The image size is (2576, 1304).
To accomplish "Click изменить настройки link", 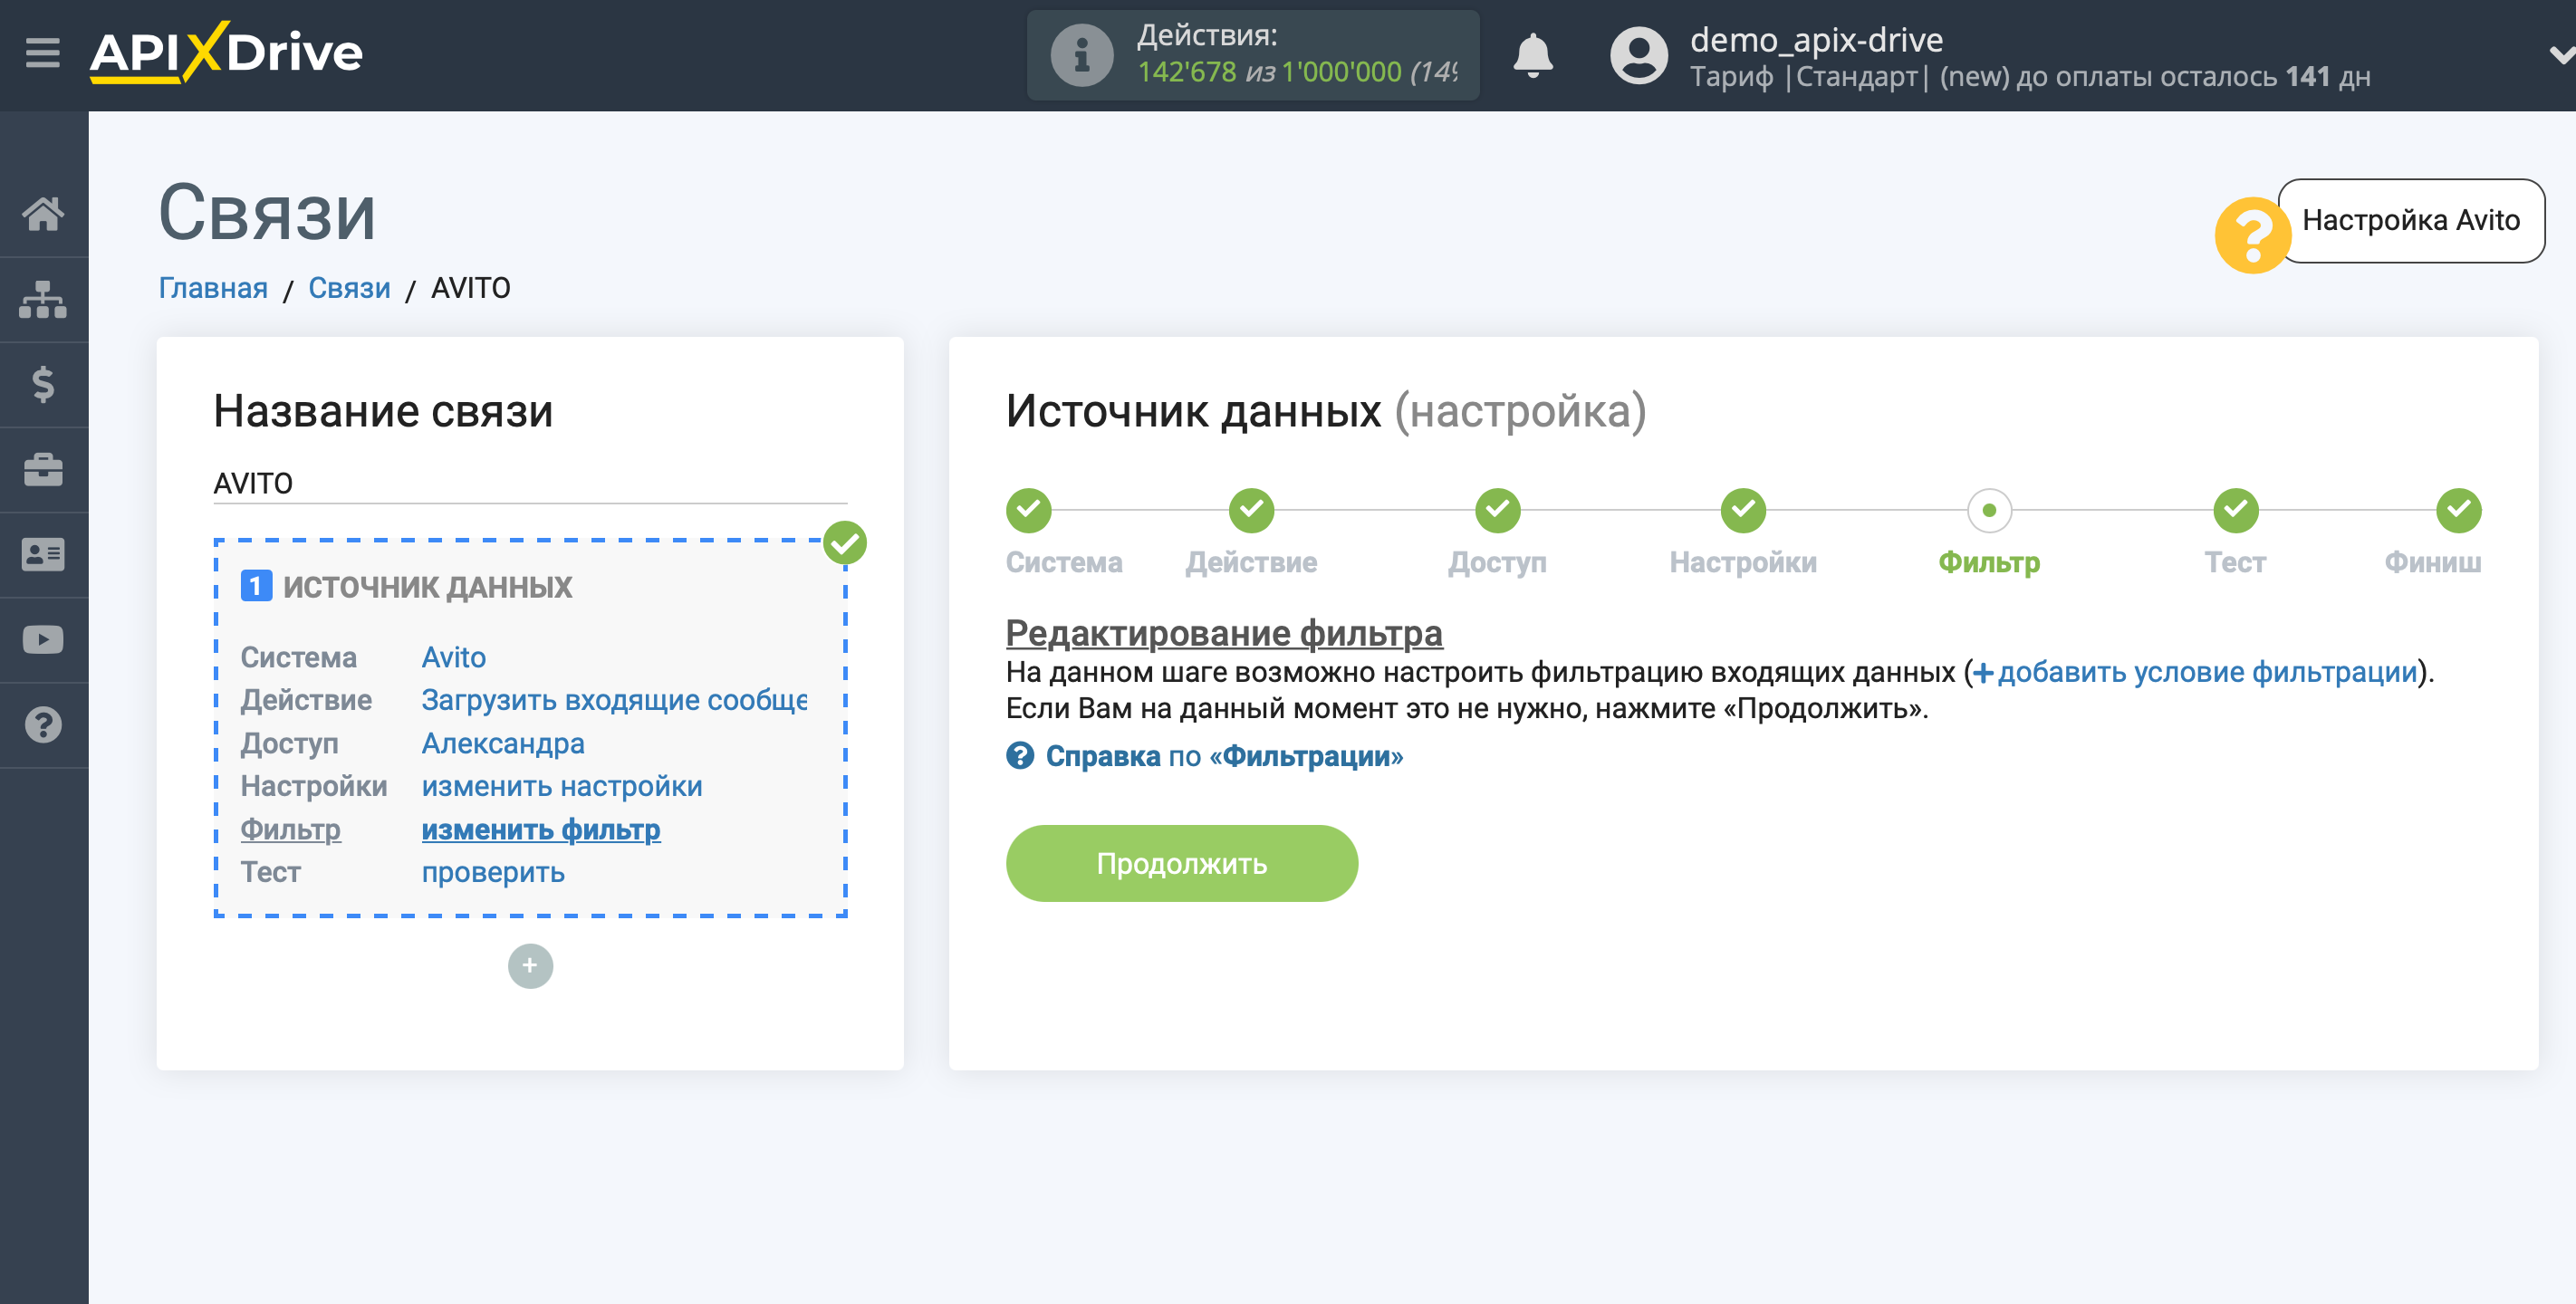I will (561, 786).
